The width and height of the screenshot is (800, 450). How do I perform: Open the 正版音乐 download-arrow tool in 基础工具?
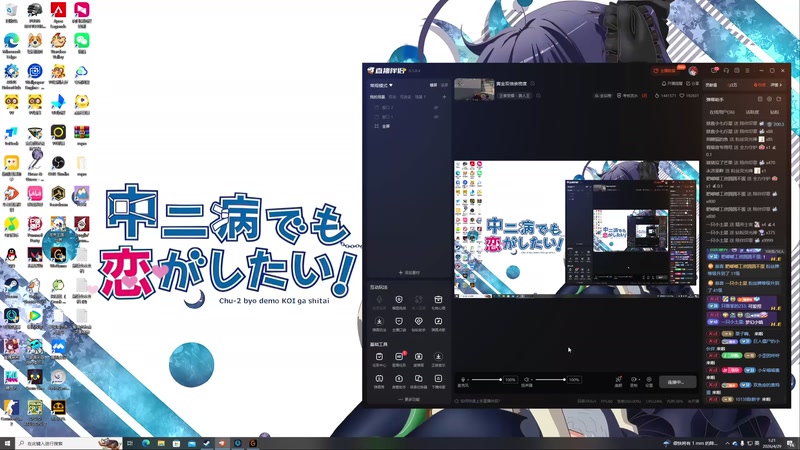click(x=438, y=358)
